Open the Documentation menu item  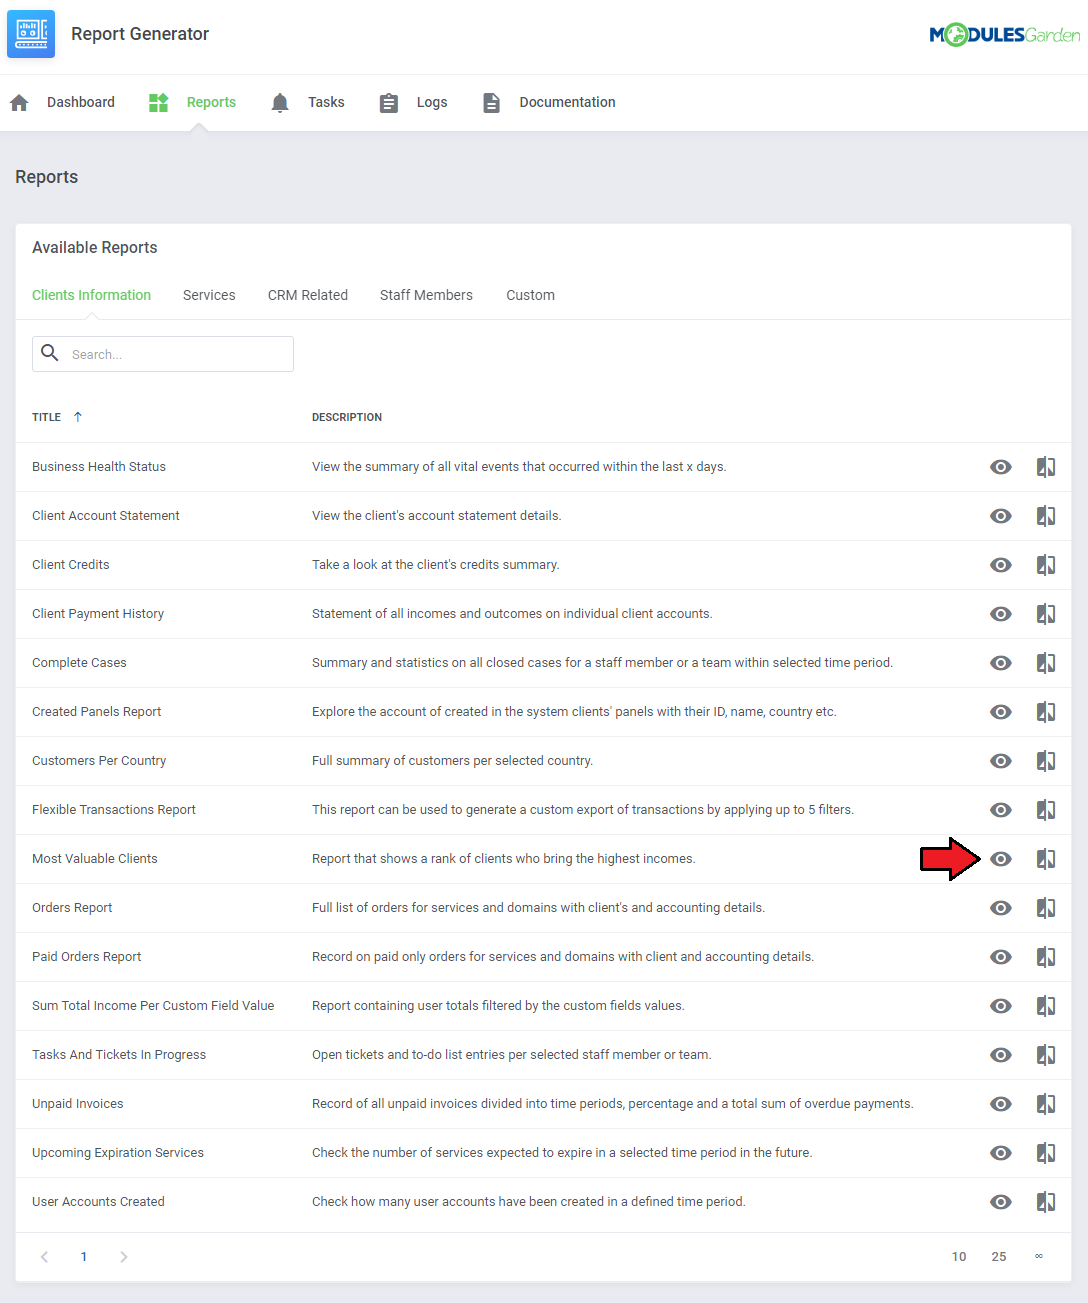549,102
